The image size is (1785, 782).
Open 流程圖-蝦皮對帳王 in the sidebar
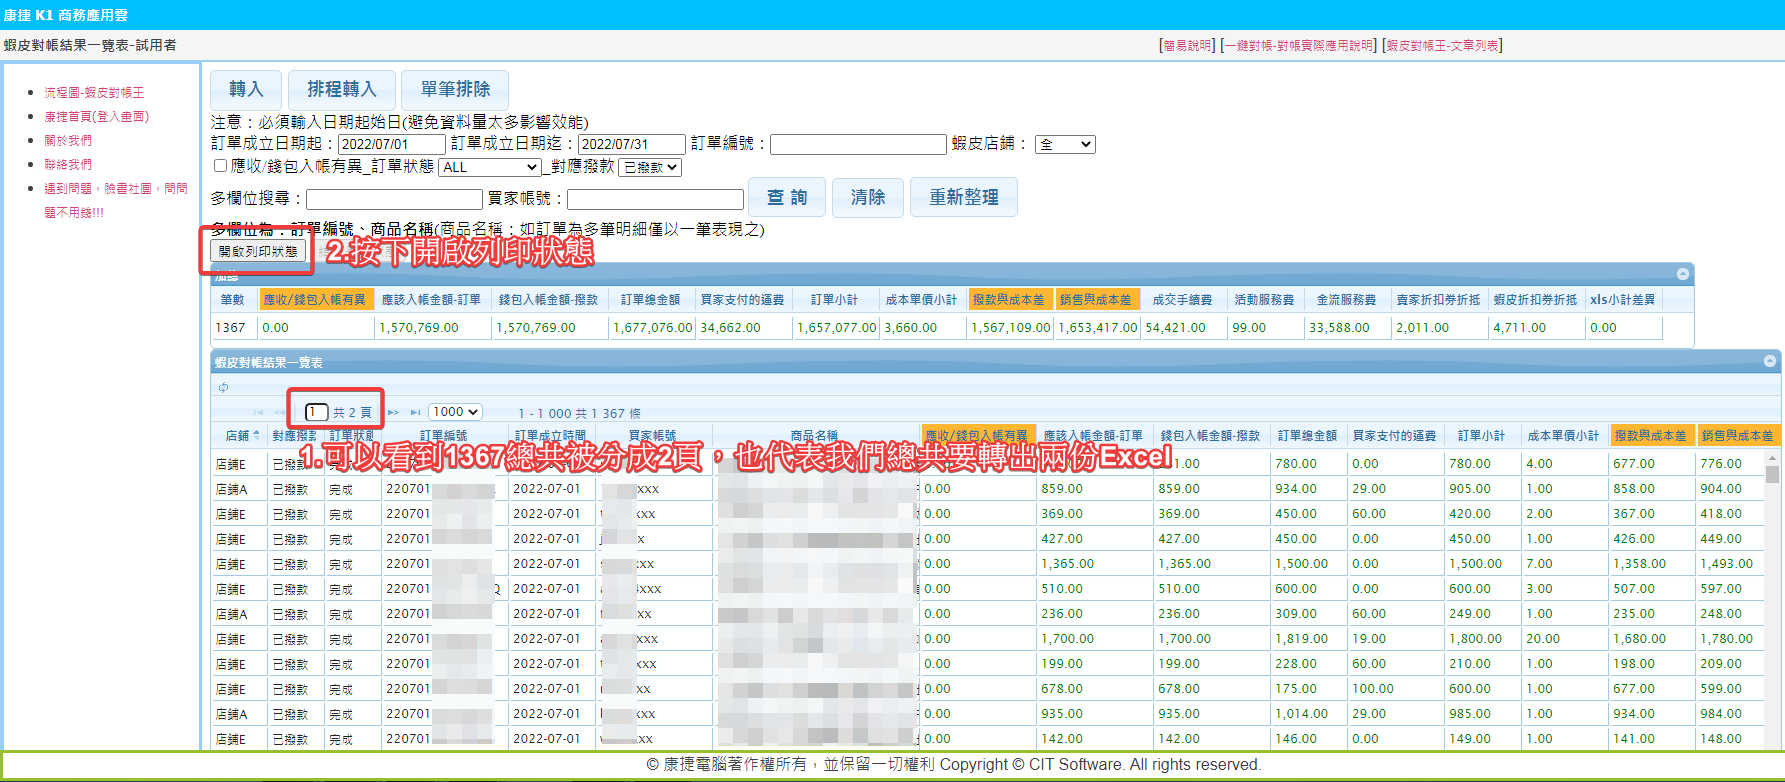[x=94, y=92]
